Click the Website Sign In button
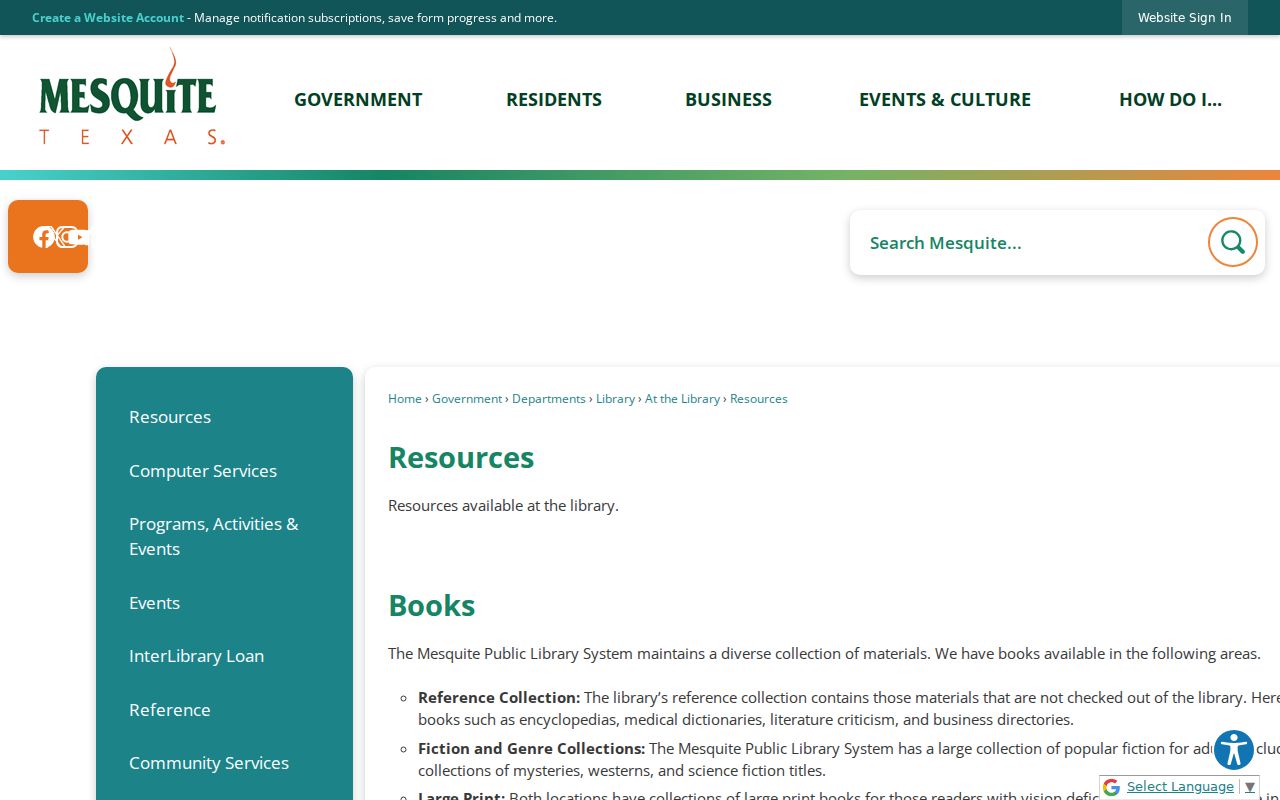The image size is (1280, 800). [x=1184, y=17]
